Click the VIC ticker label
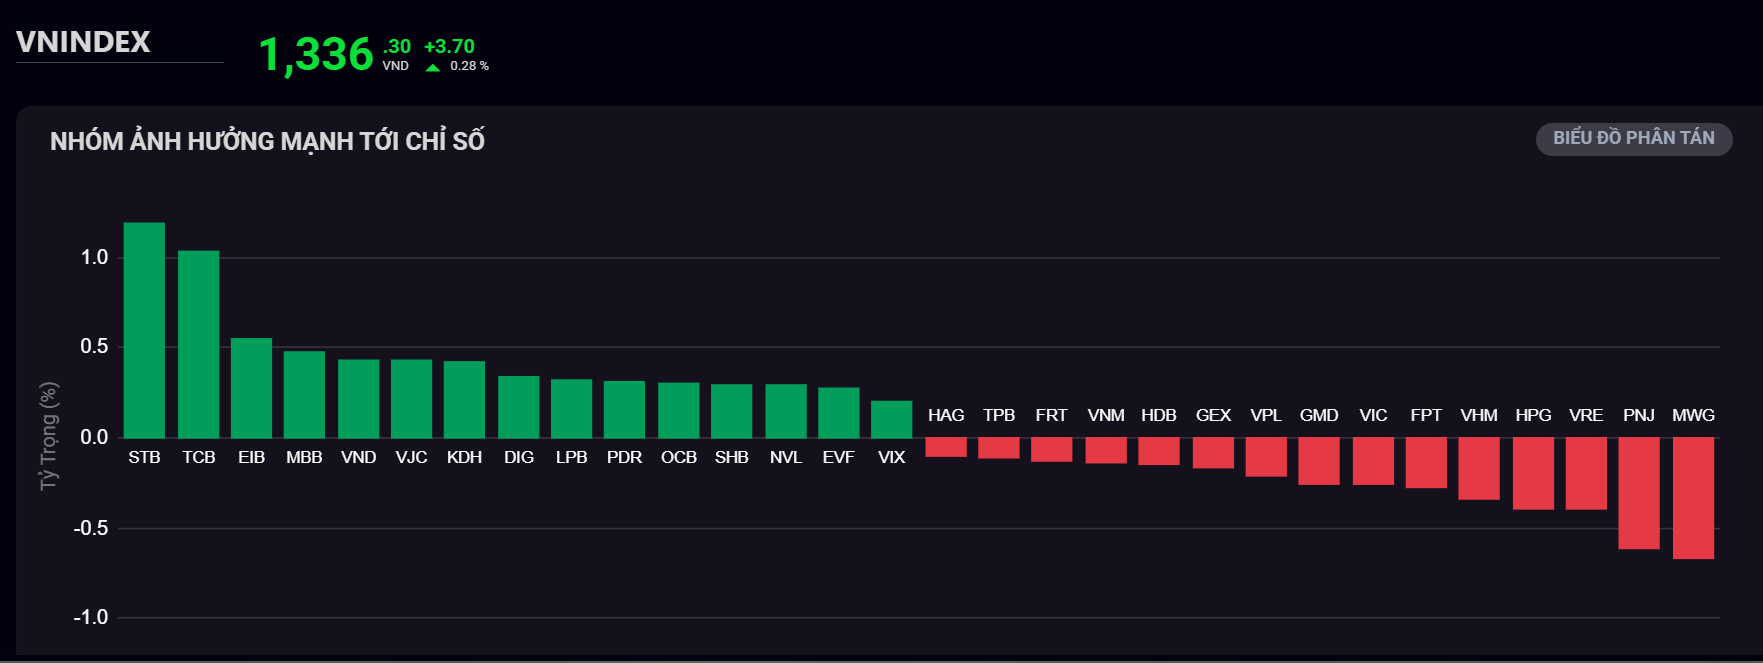The width and height of the screenshot is (1763, 663). (1373, 415)
